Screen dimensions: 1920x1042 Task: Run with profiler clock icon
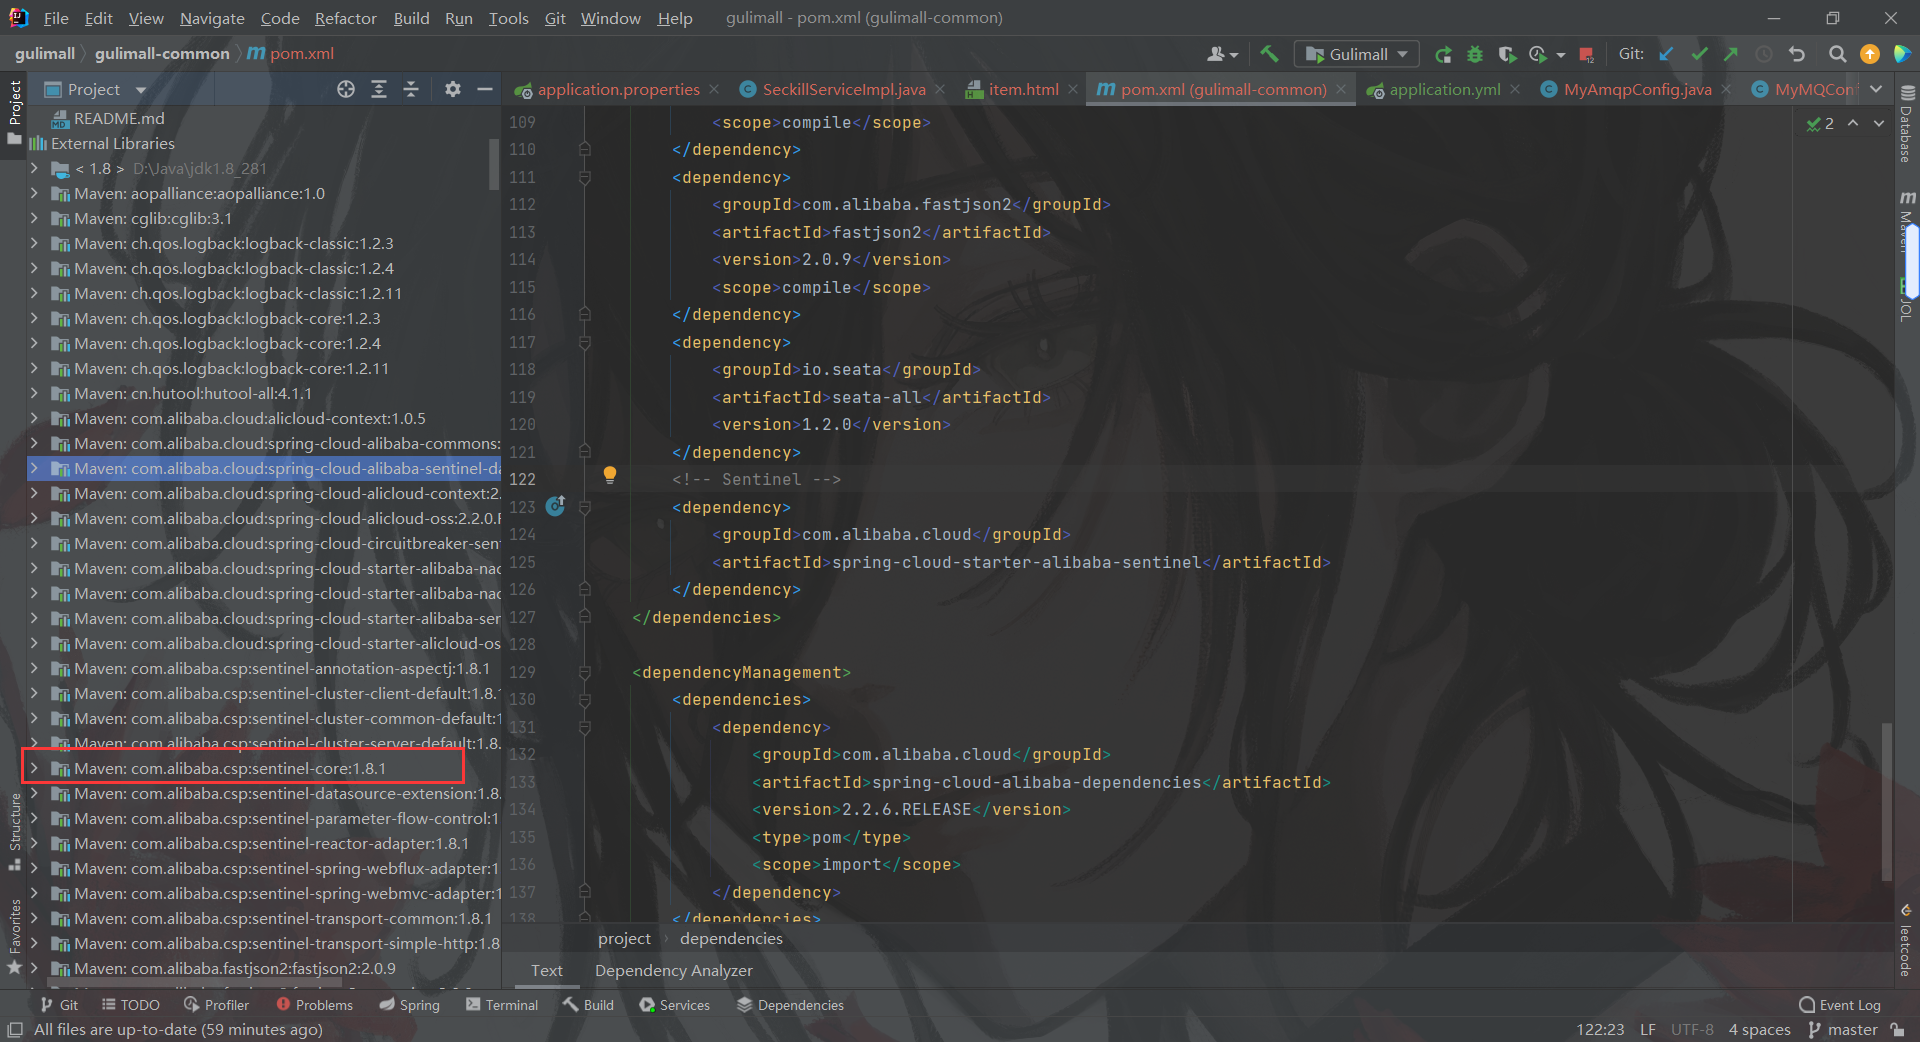click(x=1538, y=54)
